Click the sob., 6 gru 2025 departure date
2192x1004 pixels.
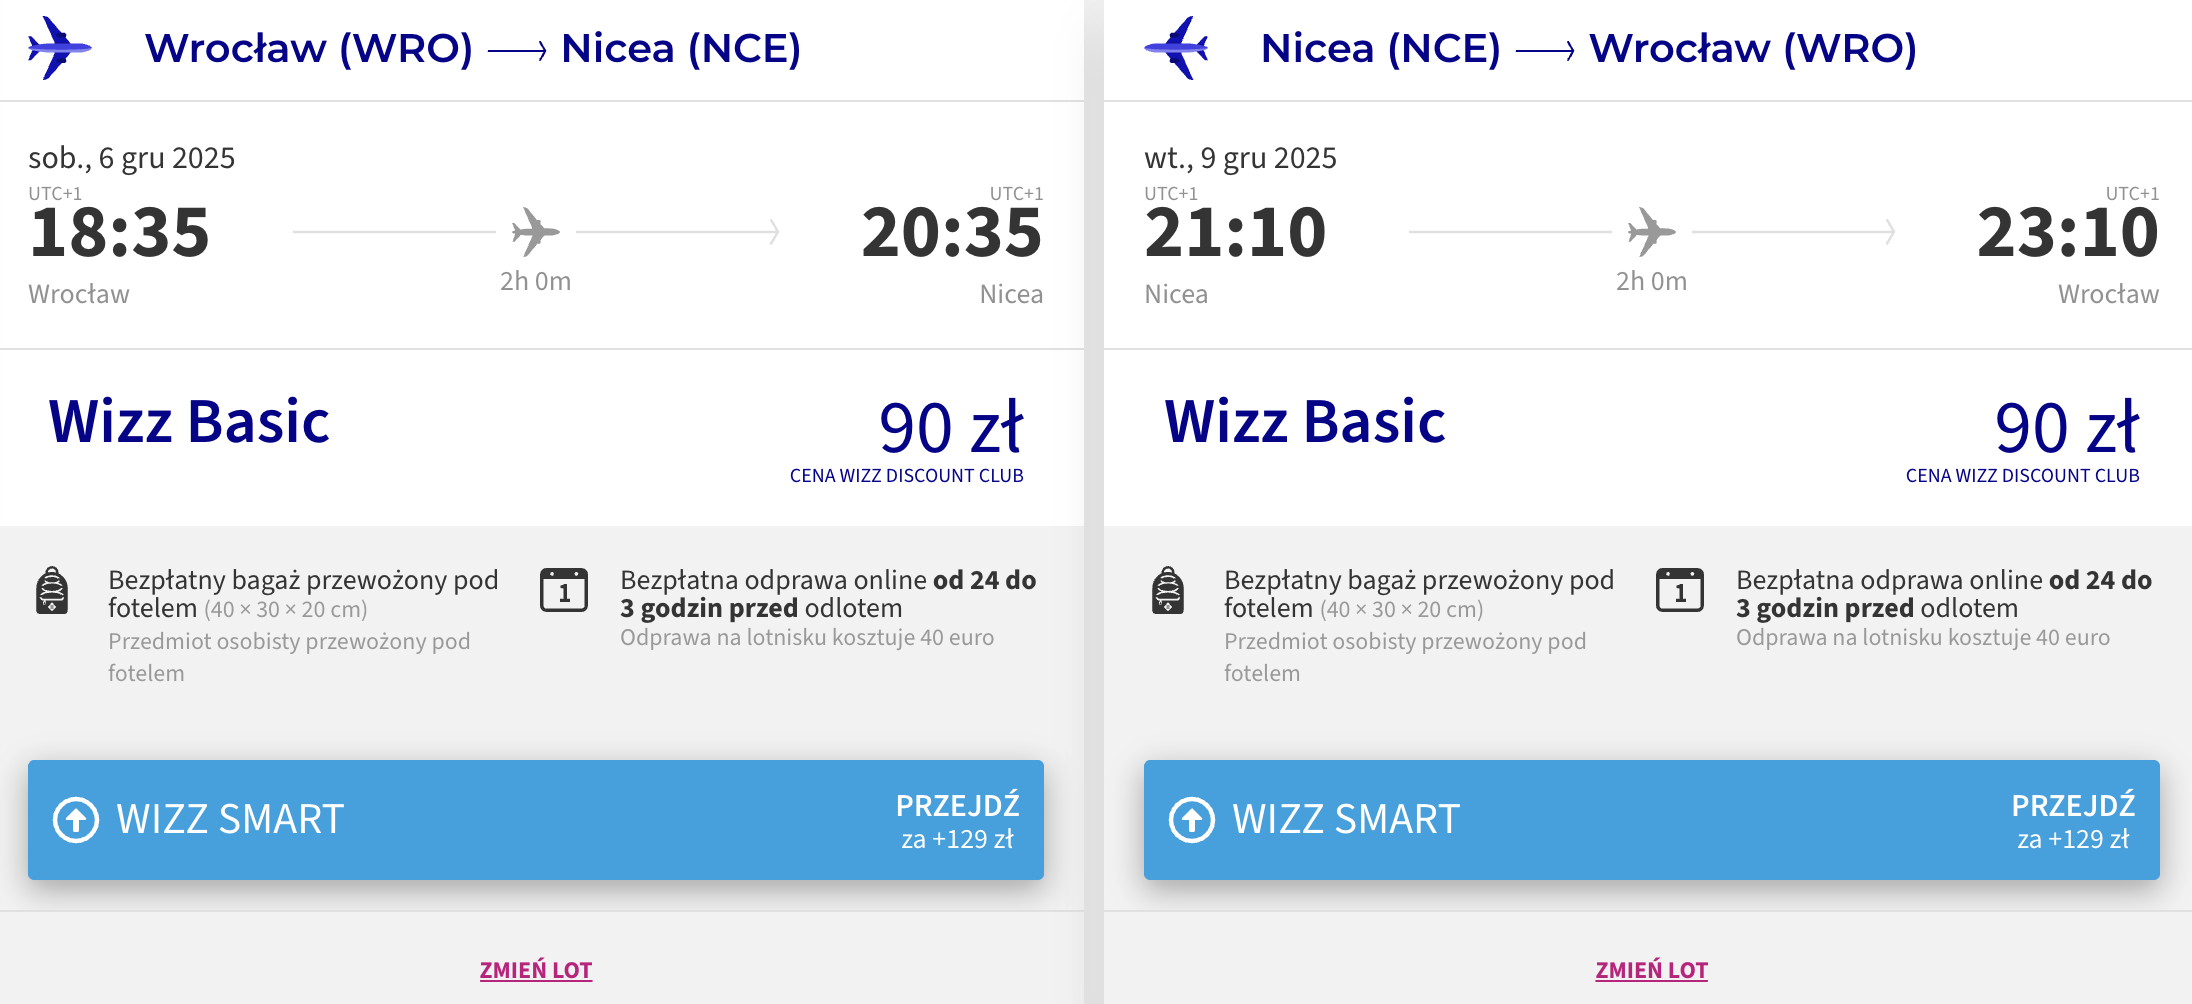pos(132,158)
